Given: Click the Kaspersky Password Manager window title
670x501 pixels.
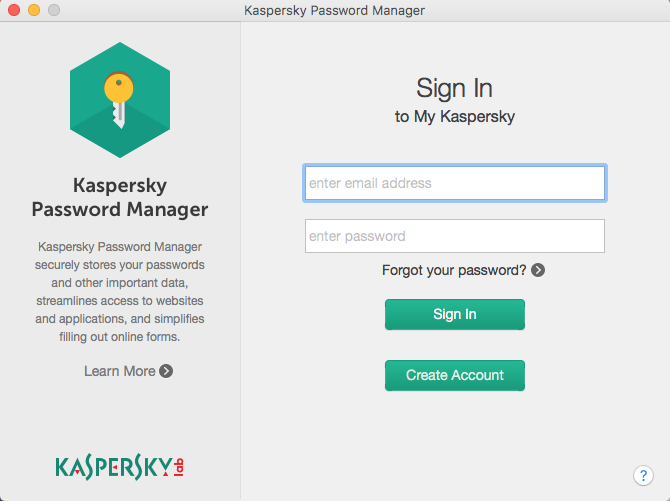Looking at the screenshot, I should (x=334, y=11).
